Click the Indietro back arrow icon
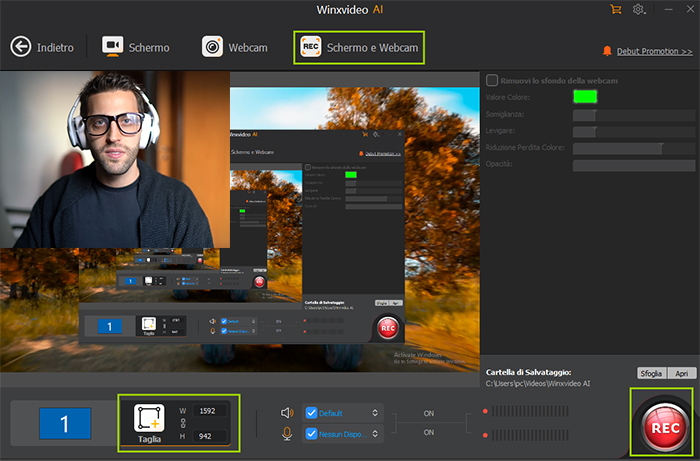The height and width of the screenshot is (461, 700). (21, 47)
